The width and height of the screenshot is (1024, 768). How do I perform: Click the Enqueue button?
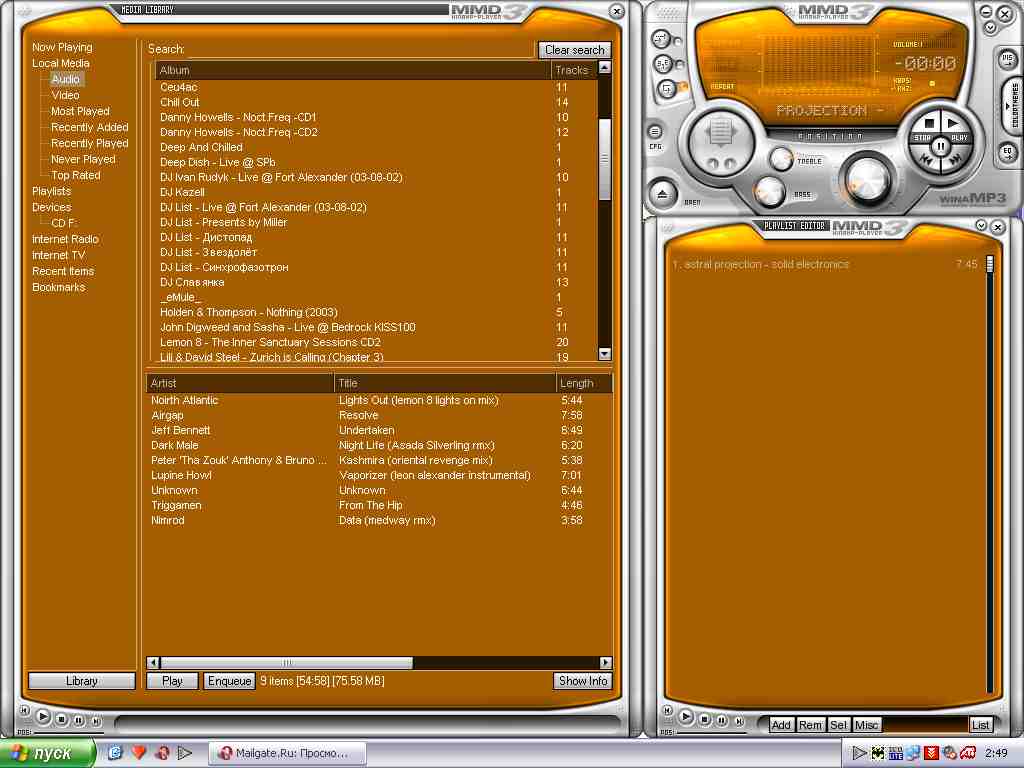click(229, 681)
